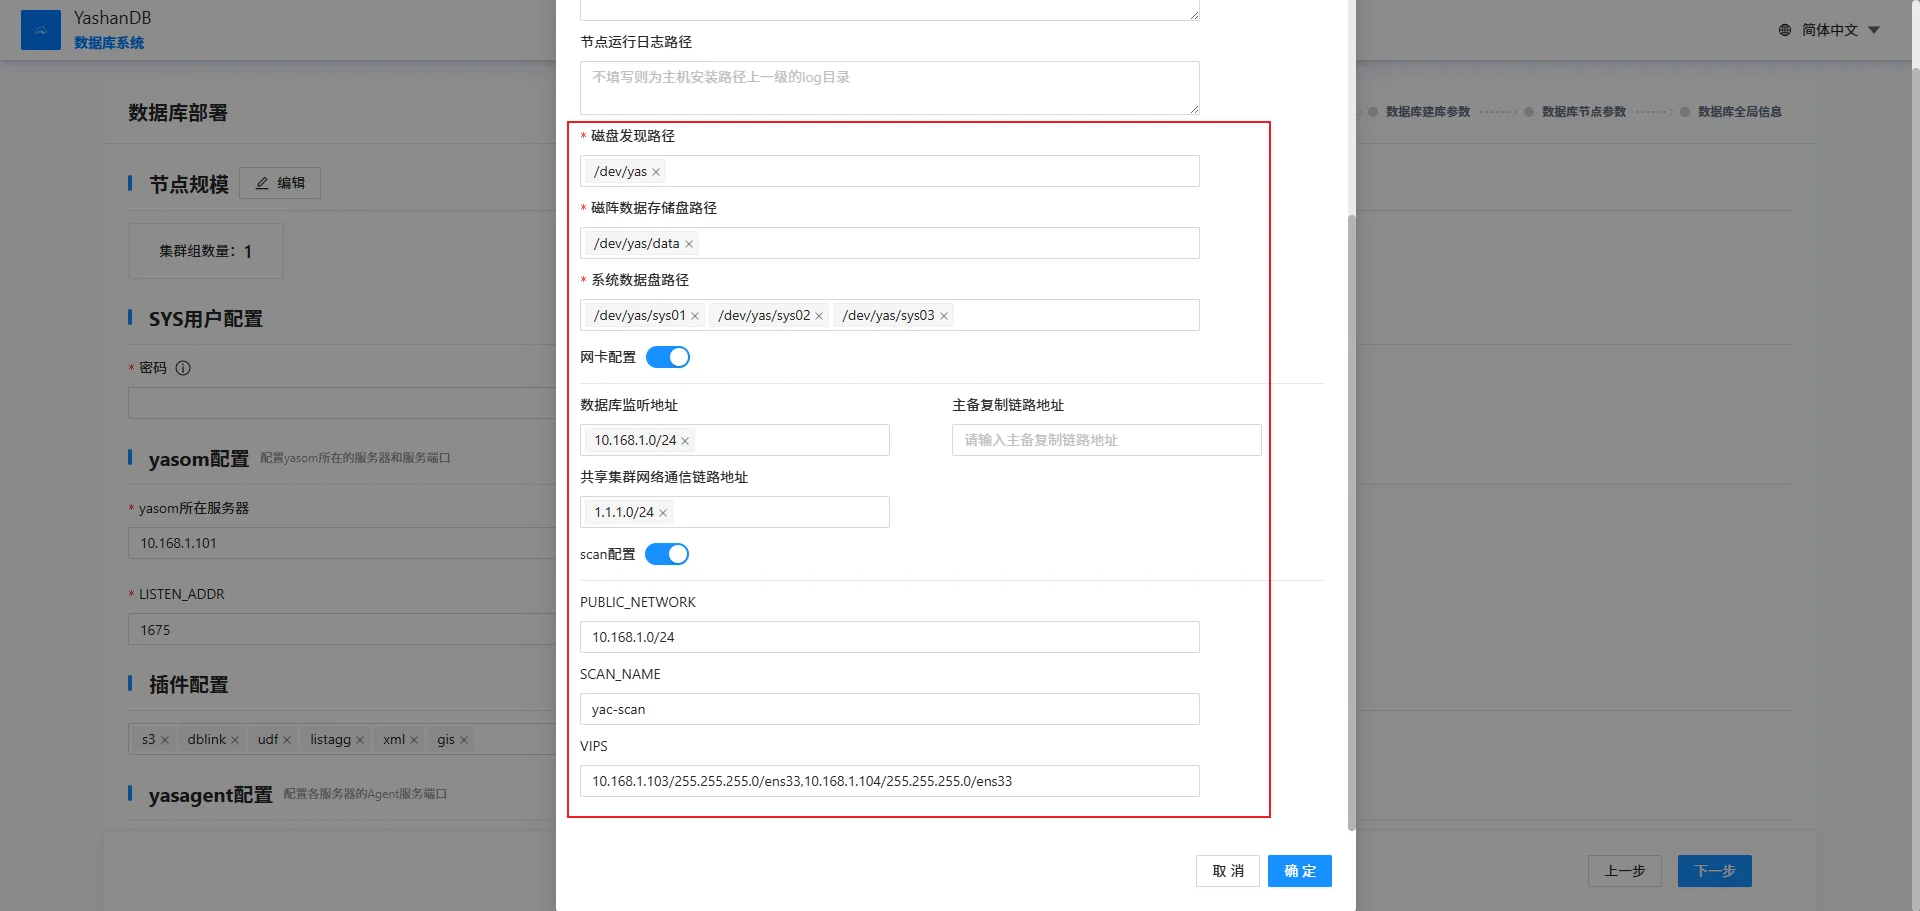Delete the /dev/yas/sys02 tag
The height and width of the screenshot is (911, 1920).
coord(819,316)
